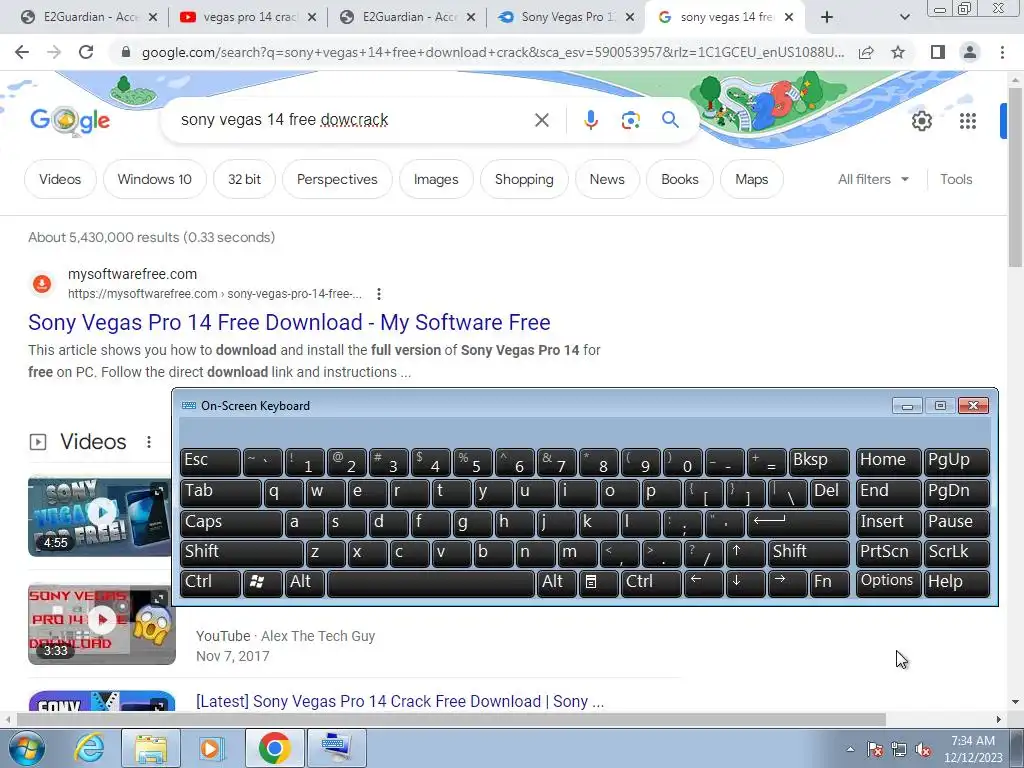Open Sony Vegas Pro 14 Free Download result
This screenshot has width=1024, height=768.
289,322
